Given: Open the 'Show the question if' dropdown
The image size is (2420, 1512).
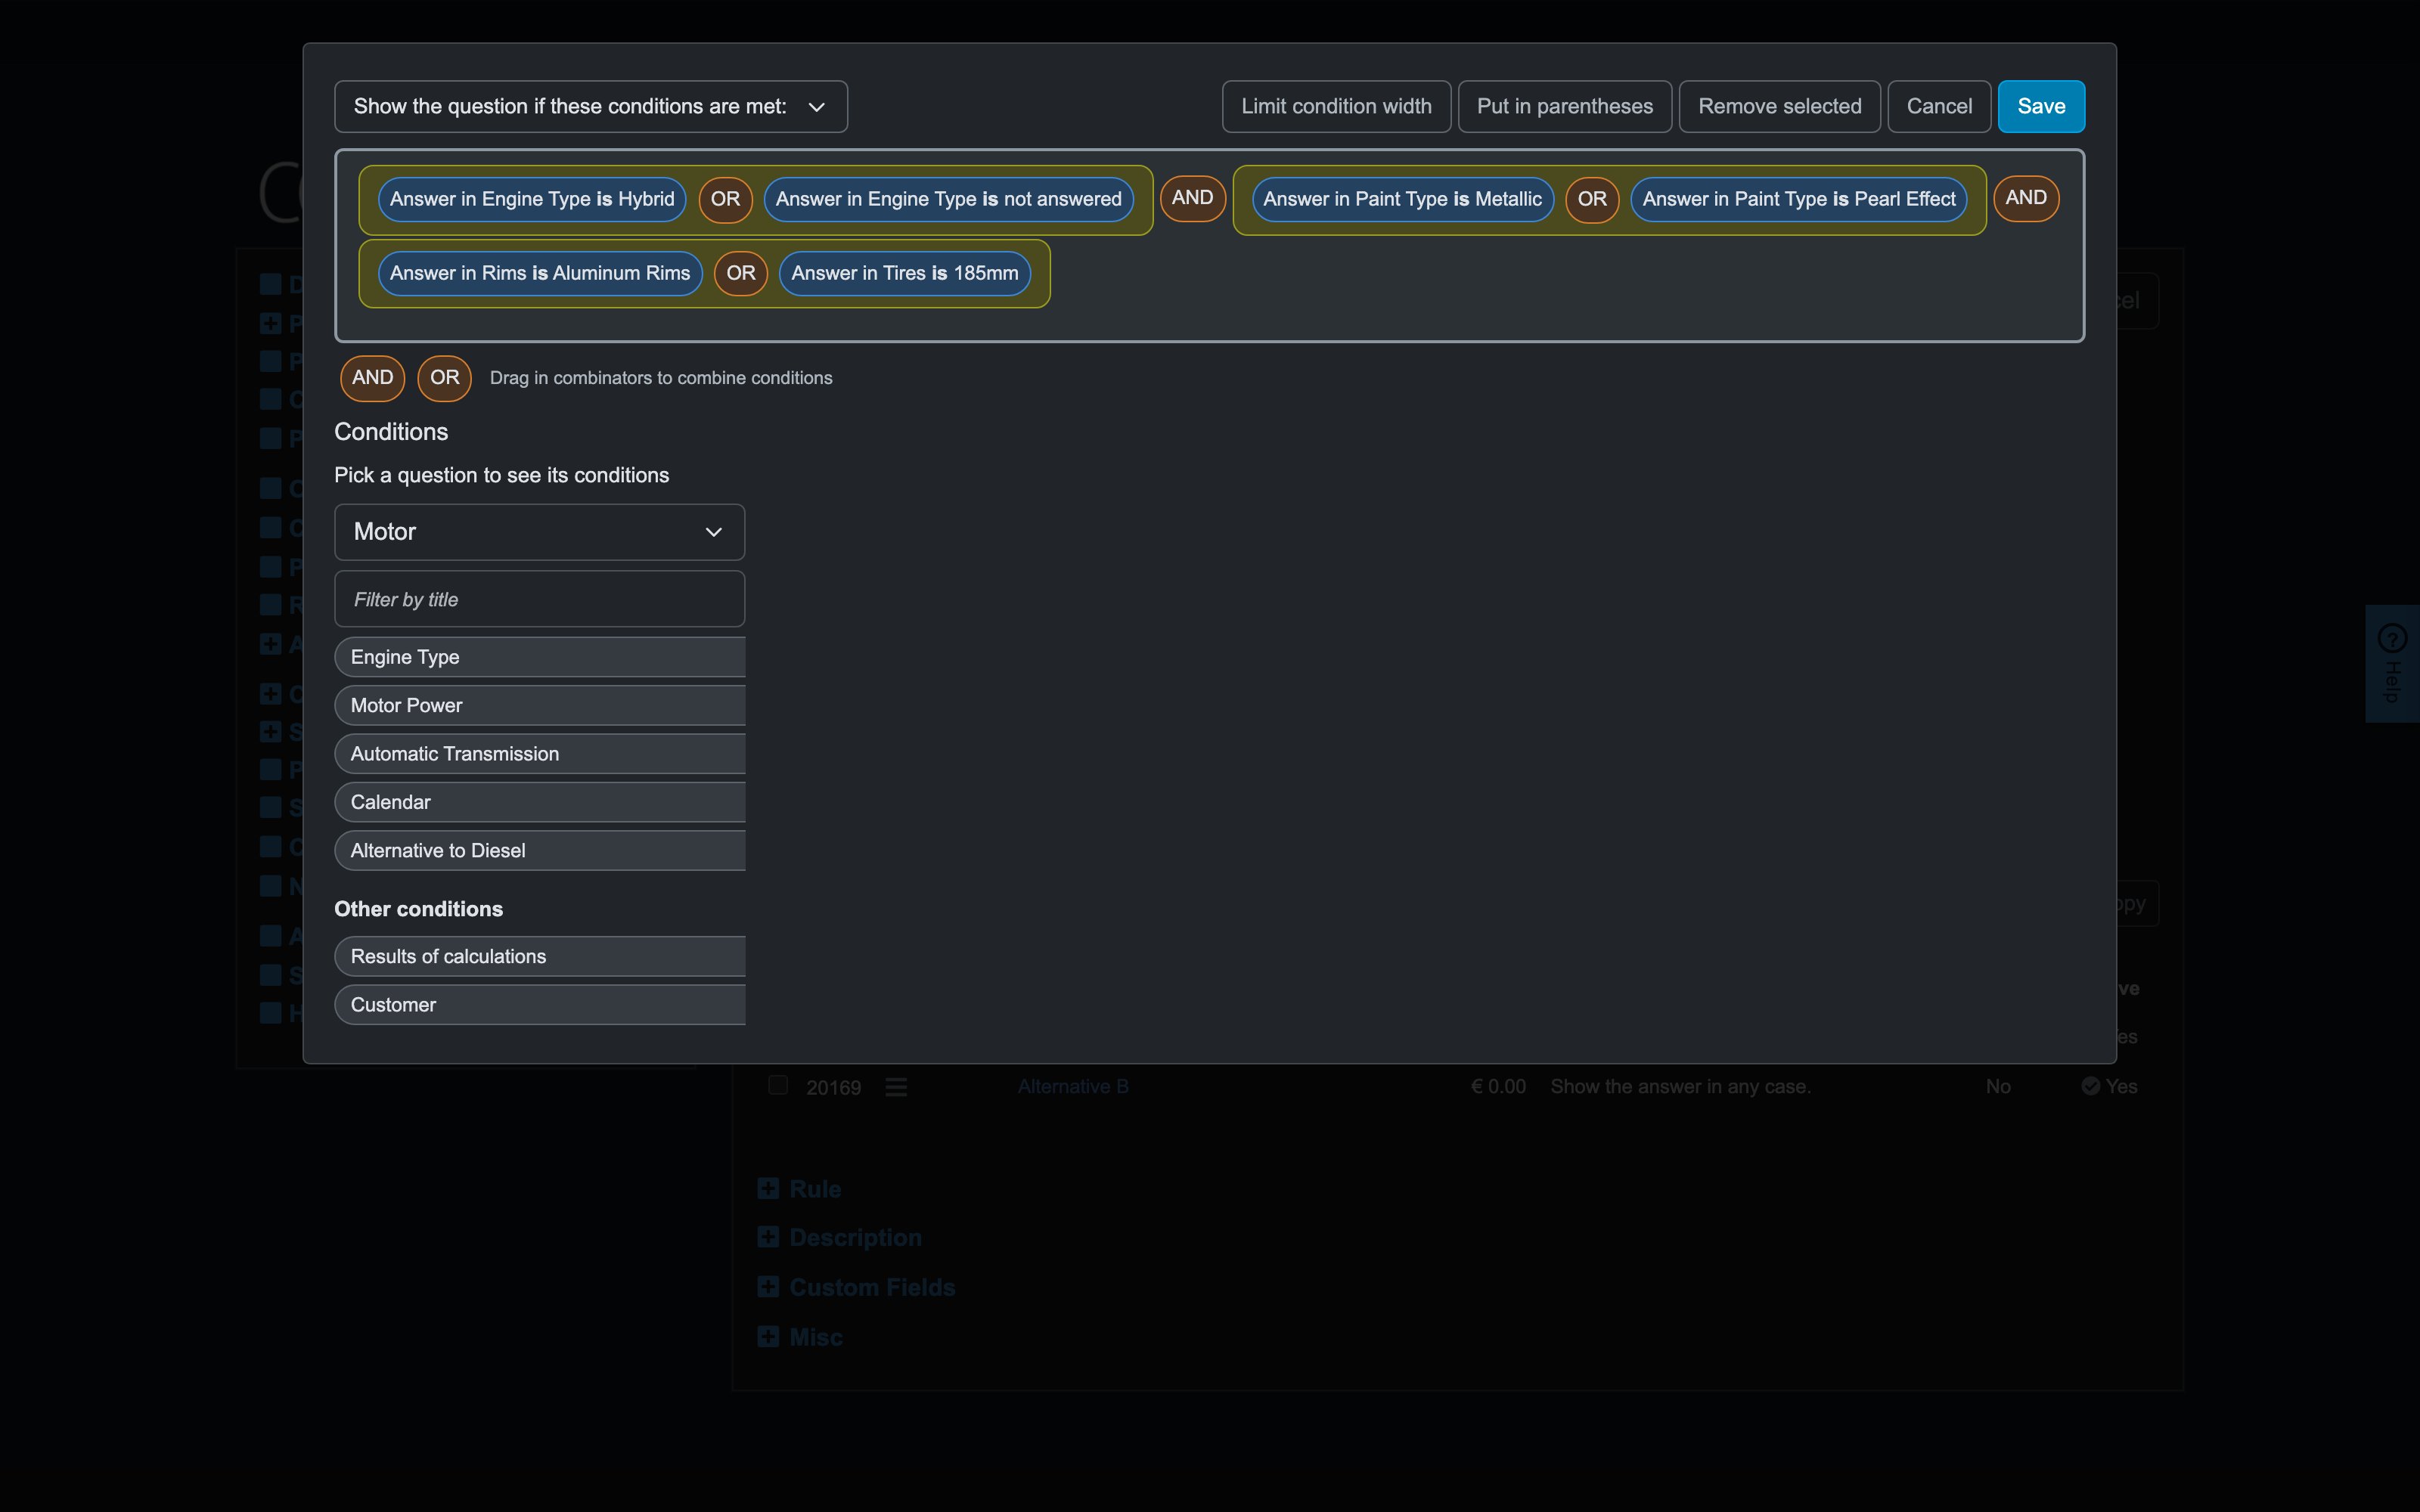Looking at the screenshot, I should (591, 106).
